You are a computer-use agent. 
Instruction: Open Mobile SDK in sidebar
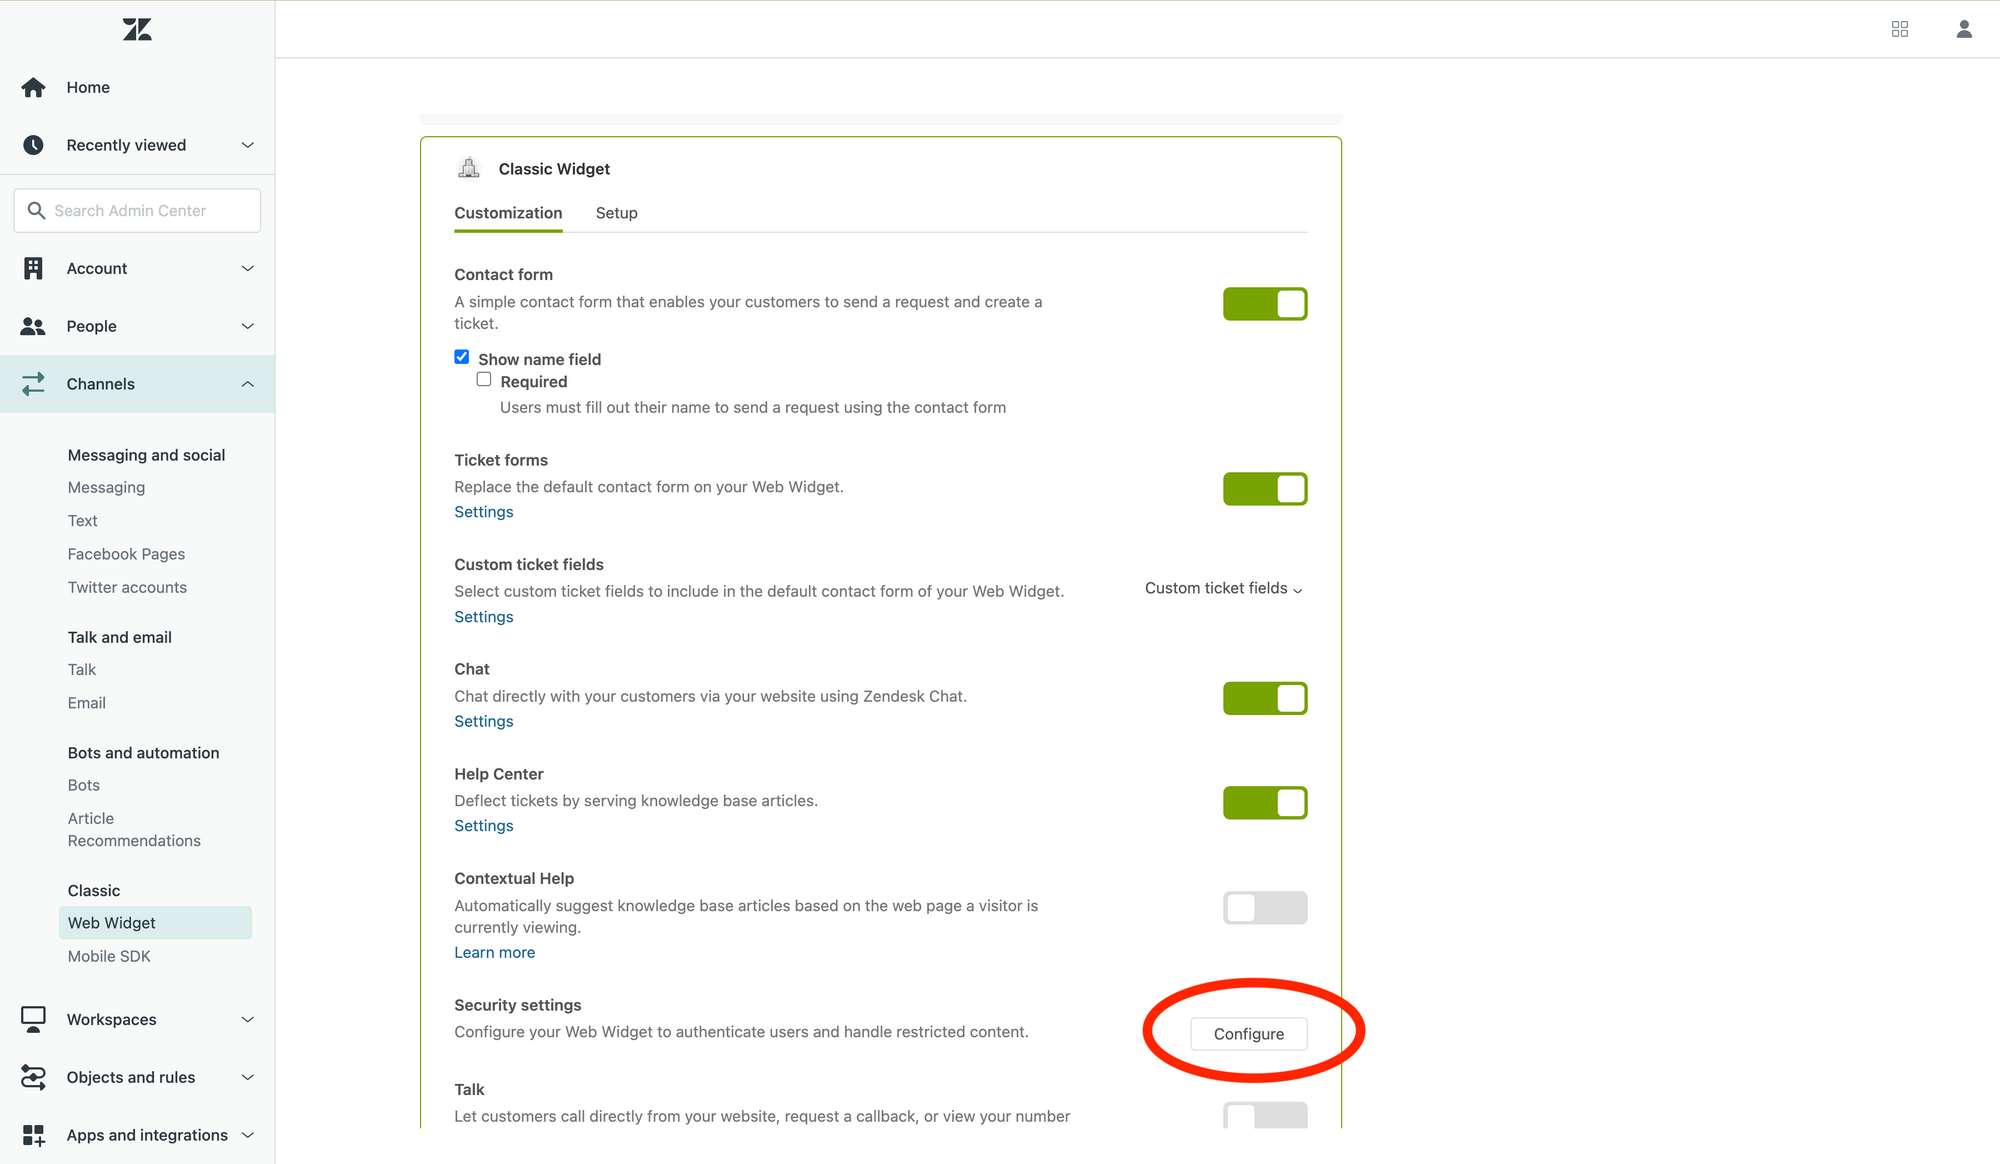tap(109, 956)
